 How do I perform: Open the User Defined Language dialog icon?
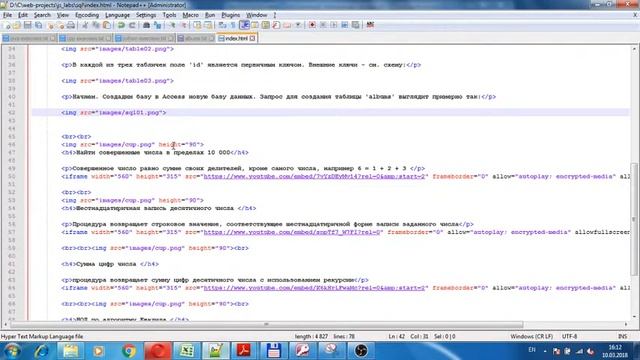255,25
